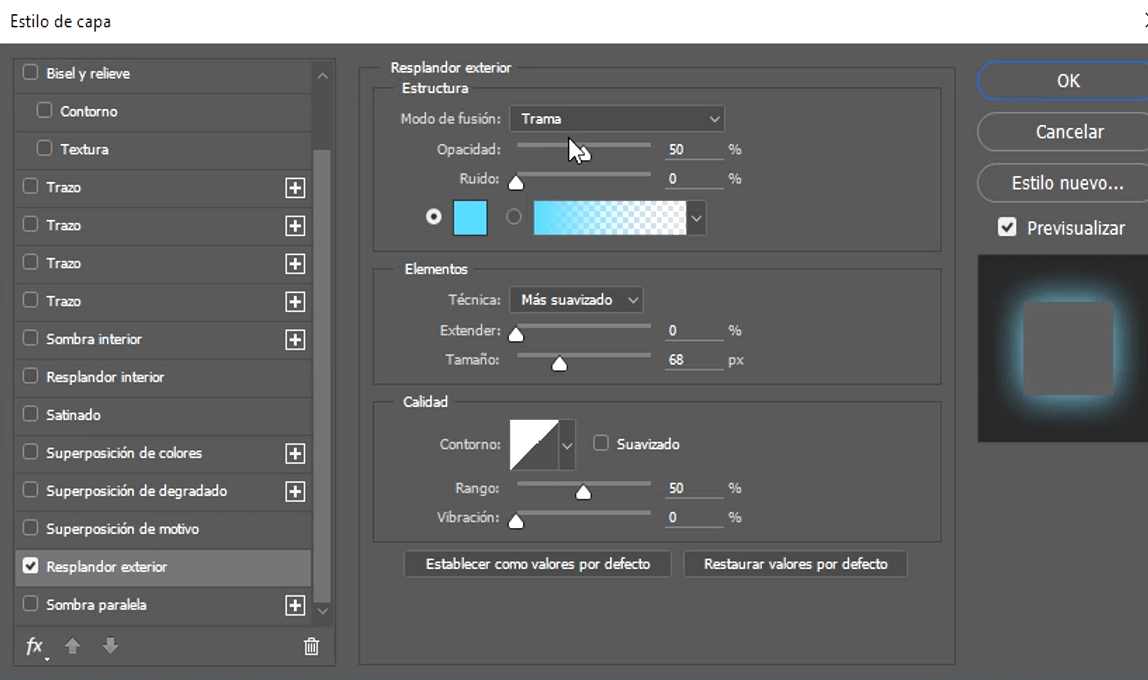This screenshot has width=1148, height=680.
Task: Select the Sombra interior style row
Action: click(x=163, y=340)
